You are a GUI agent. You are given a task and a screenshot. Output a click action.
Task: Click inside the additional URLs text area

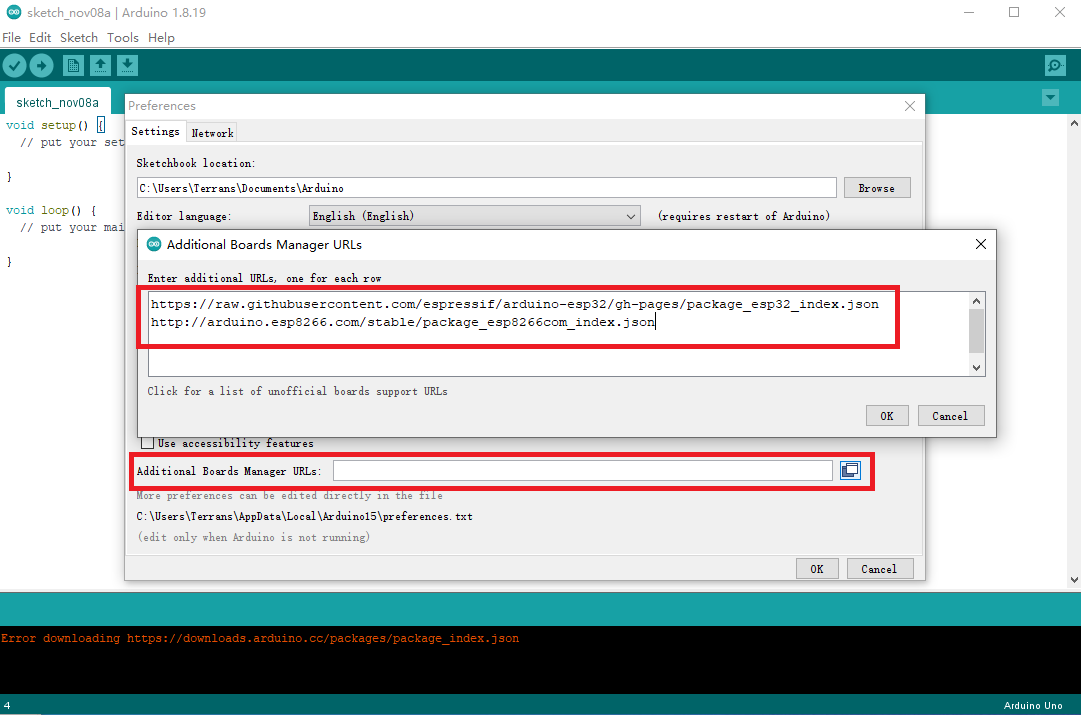click(558, 334)
